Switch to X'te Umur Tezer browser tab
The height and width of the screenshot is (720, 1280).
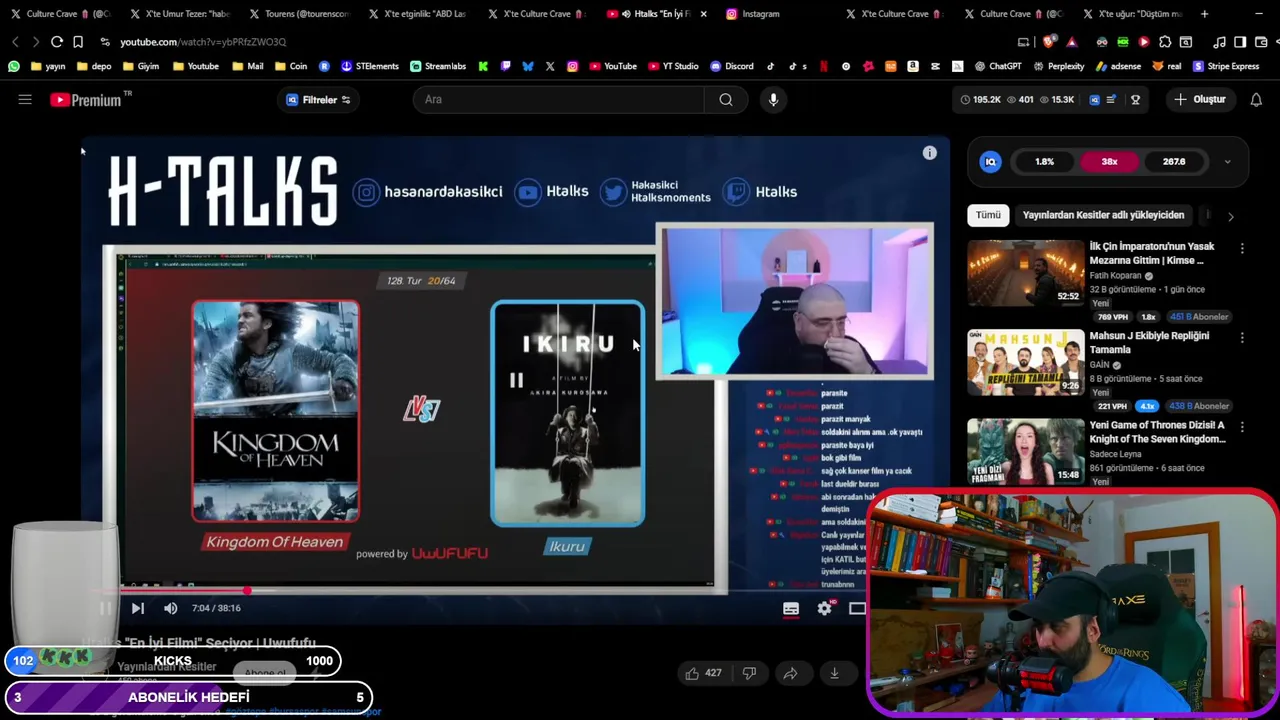click(x=180, y=14)
